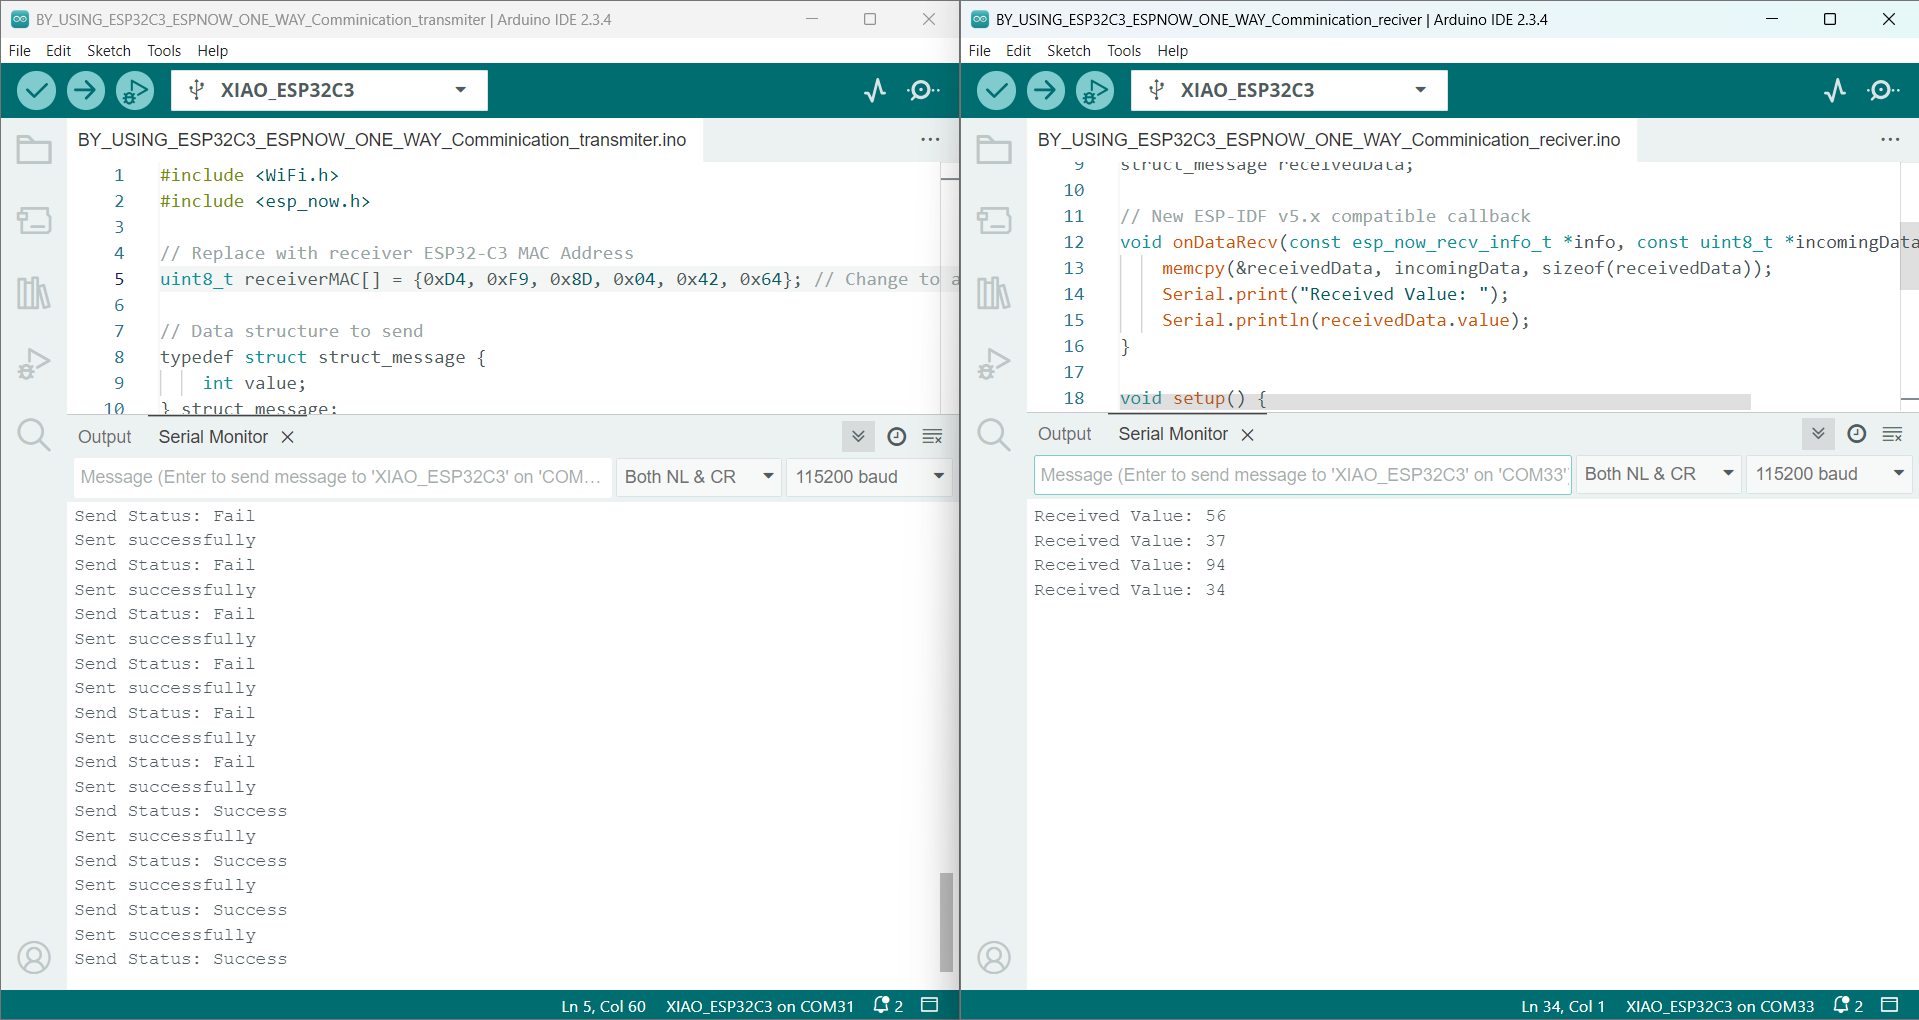This screenshot has width=1919, height=1020.
Task: Open Tools menu in receiver window
Action: click(x=1124, y=51)
